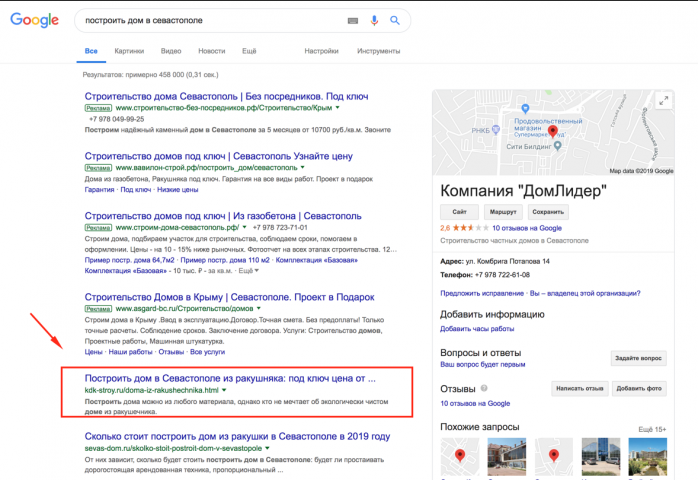This screenshot has height=480, width=698.
Task: Open ad 'Строительство домов под ключ | Из газобетона'
Action: coord(223,216)
